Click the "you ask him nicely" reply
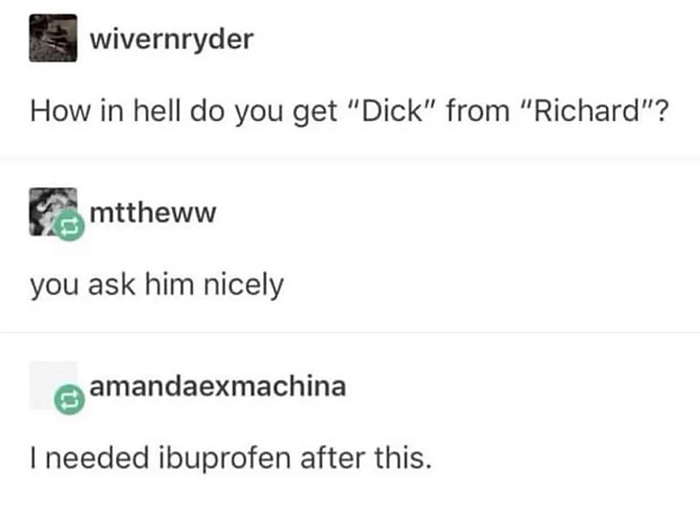Image resolution: width=700 pixels, height=512 pixels. [157, 286]
